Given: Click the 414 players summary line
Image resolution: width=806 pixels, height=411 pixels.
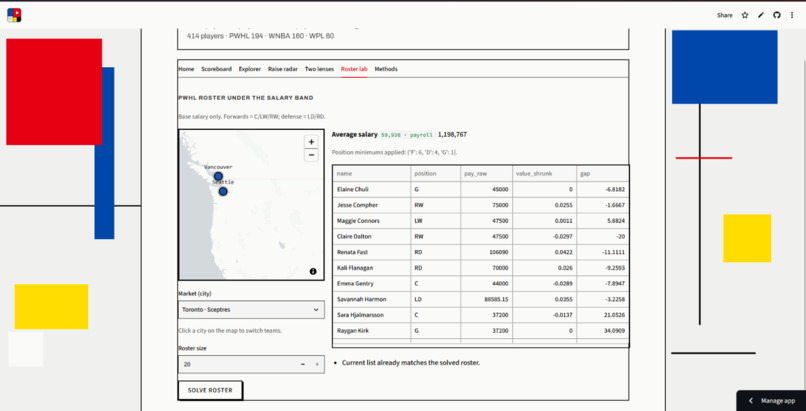Looking at the screenshot, I should click(261, 36).
